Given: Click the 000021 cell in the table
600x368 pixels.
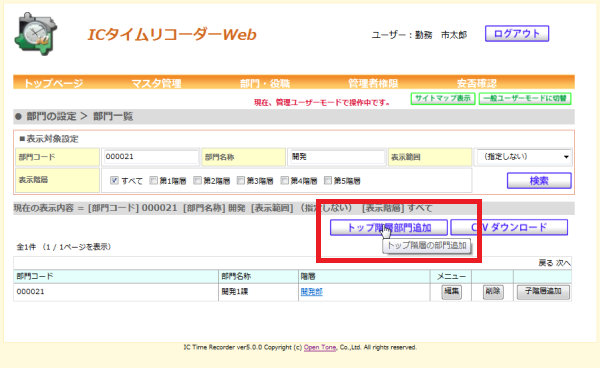Looking at the screenshot, I should click(116, 292).
